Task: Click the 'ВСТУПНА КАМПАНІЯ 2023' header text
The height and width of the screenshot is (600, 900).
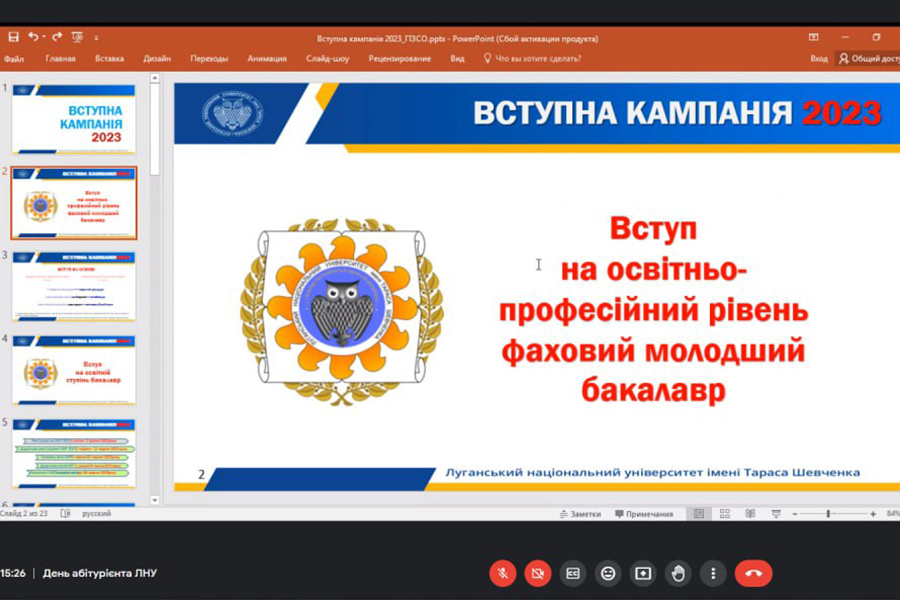Action: click(677, 113)
